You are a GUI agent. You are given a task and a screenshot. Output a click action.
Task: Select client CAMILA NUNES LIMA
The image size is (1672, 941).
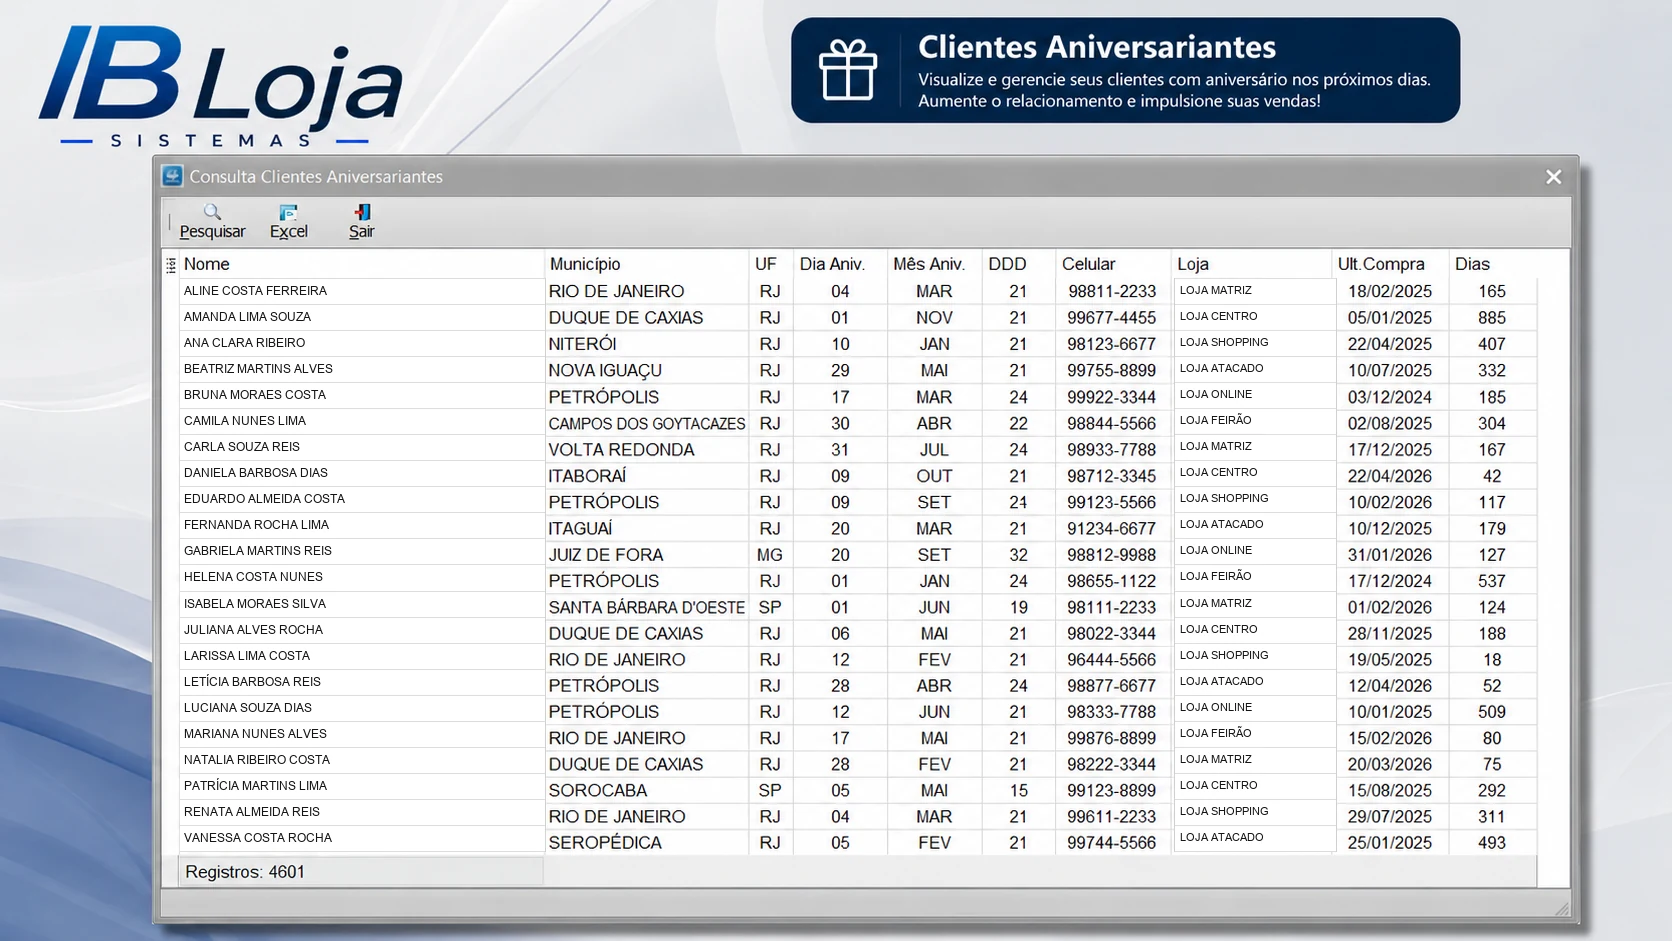pos(244,421)
